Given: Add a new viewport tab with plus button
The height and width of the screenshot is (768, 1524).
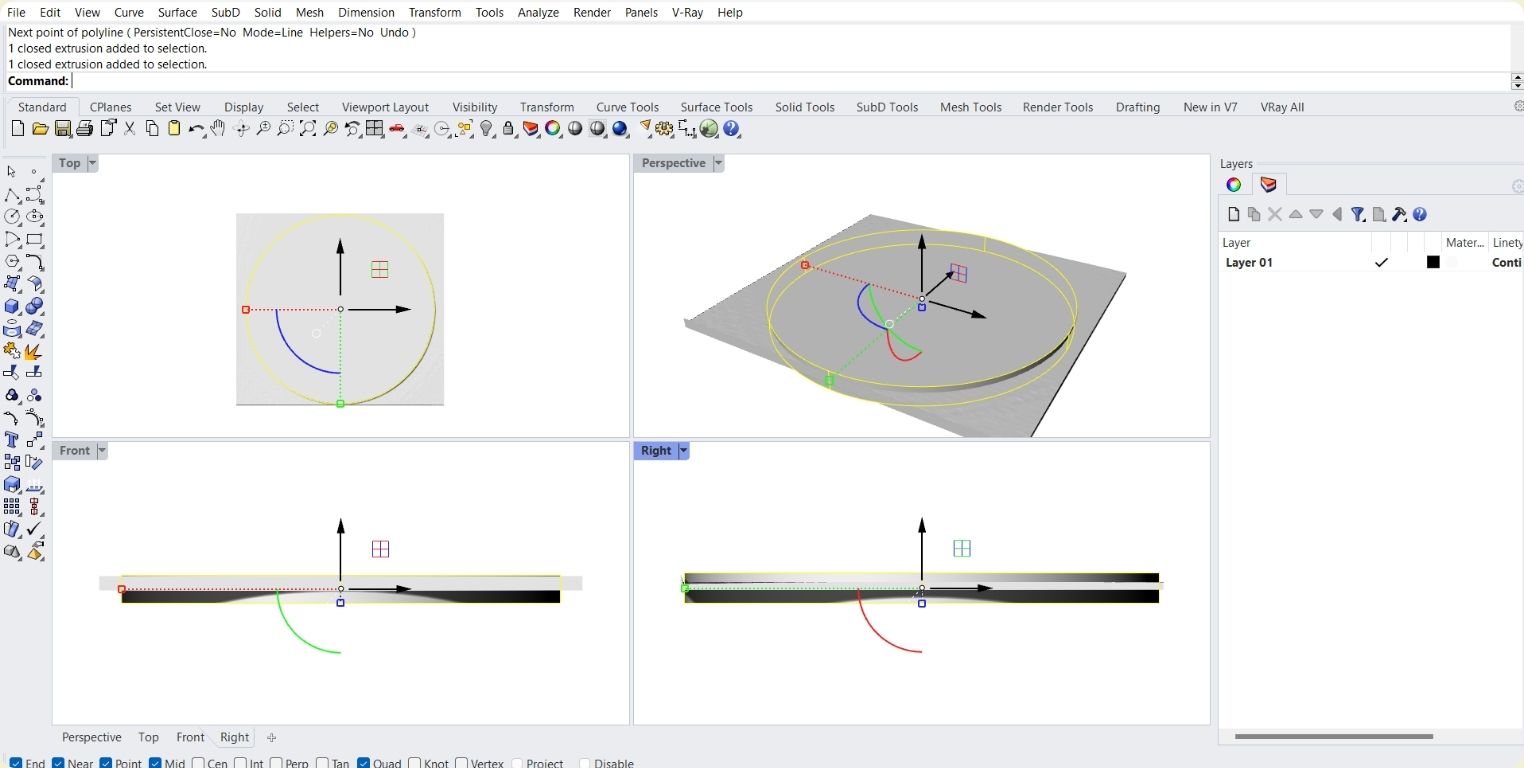Looking at the screenshot, I should click(271, 738).
